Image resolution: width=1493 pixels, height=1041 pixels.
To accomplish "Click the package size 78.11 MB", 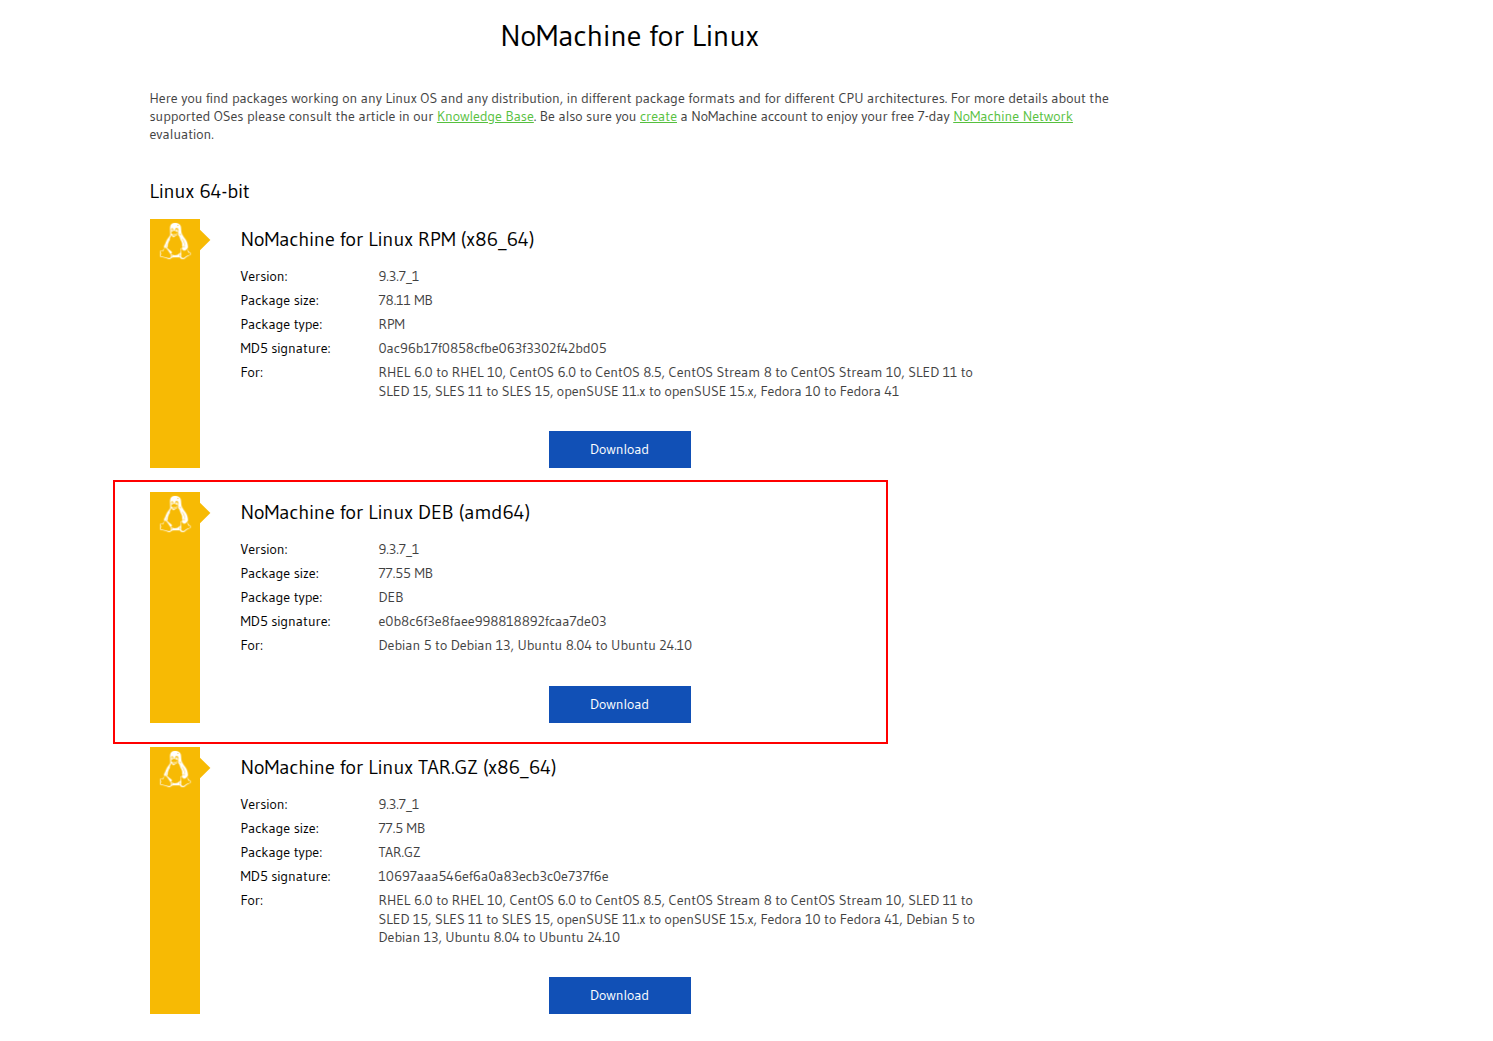I will (405, 301).
